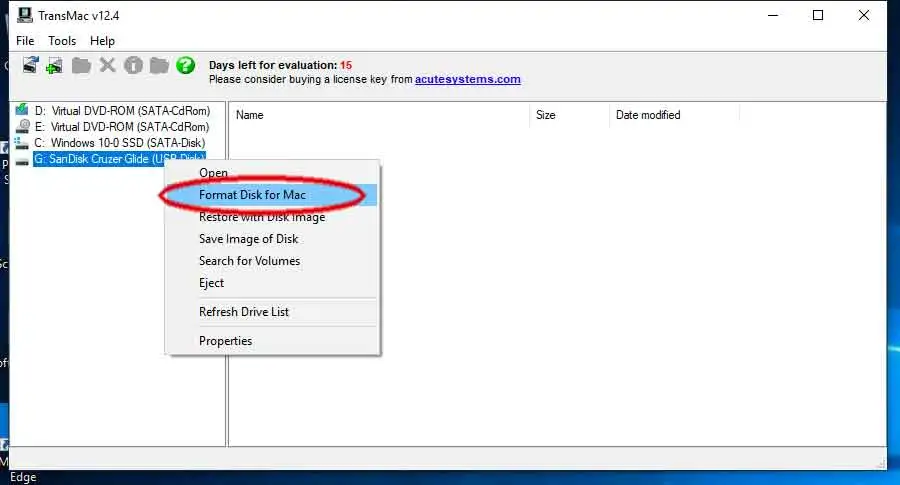Viewport: 900px width, 485px height.
Task: Click the TransMac title bar app icon
Action: tap(25, 15)
